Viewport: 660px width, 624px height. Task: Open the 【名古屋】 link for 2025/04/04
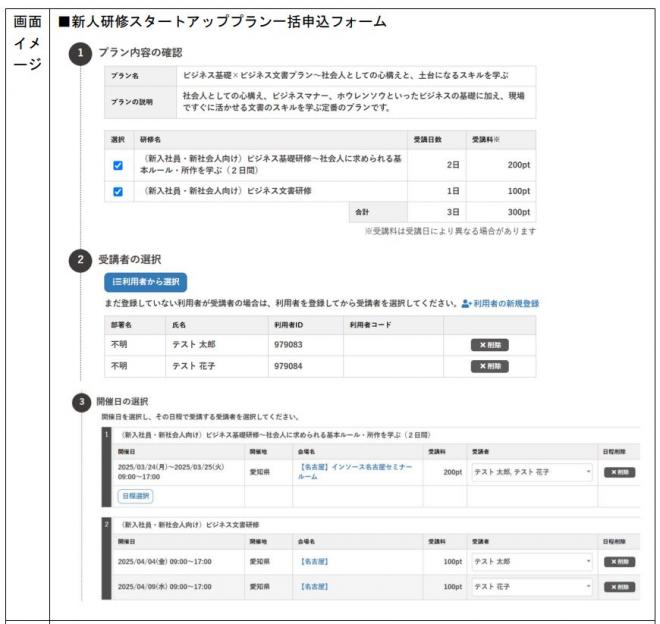click(314, 562)
